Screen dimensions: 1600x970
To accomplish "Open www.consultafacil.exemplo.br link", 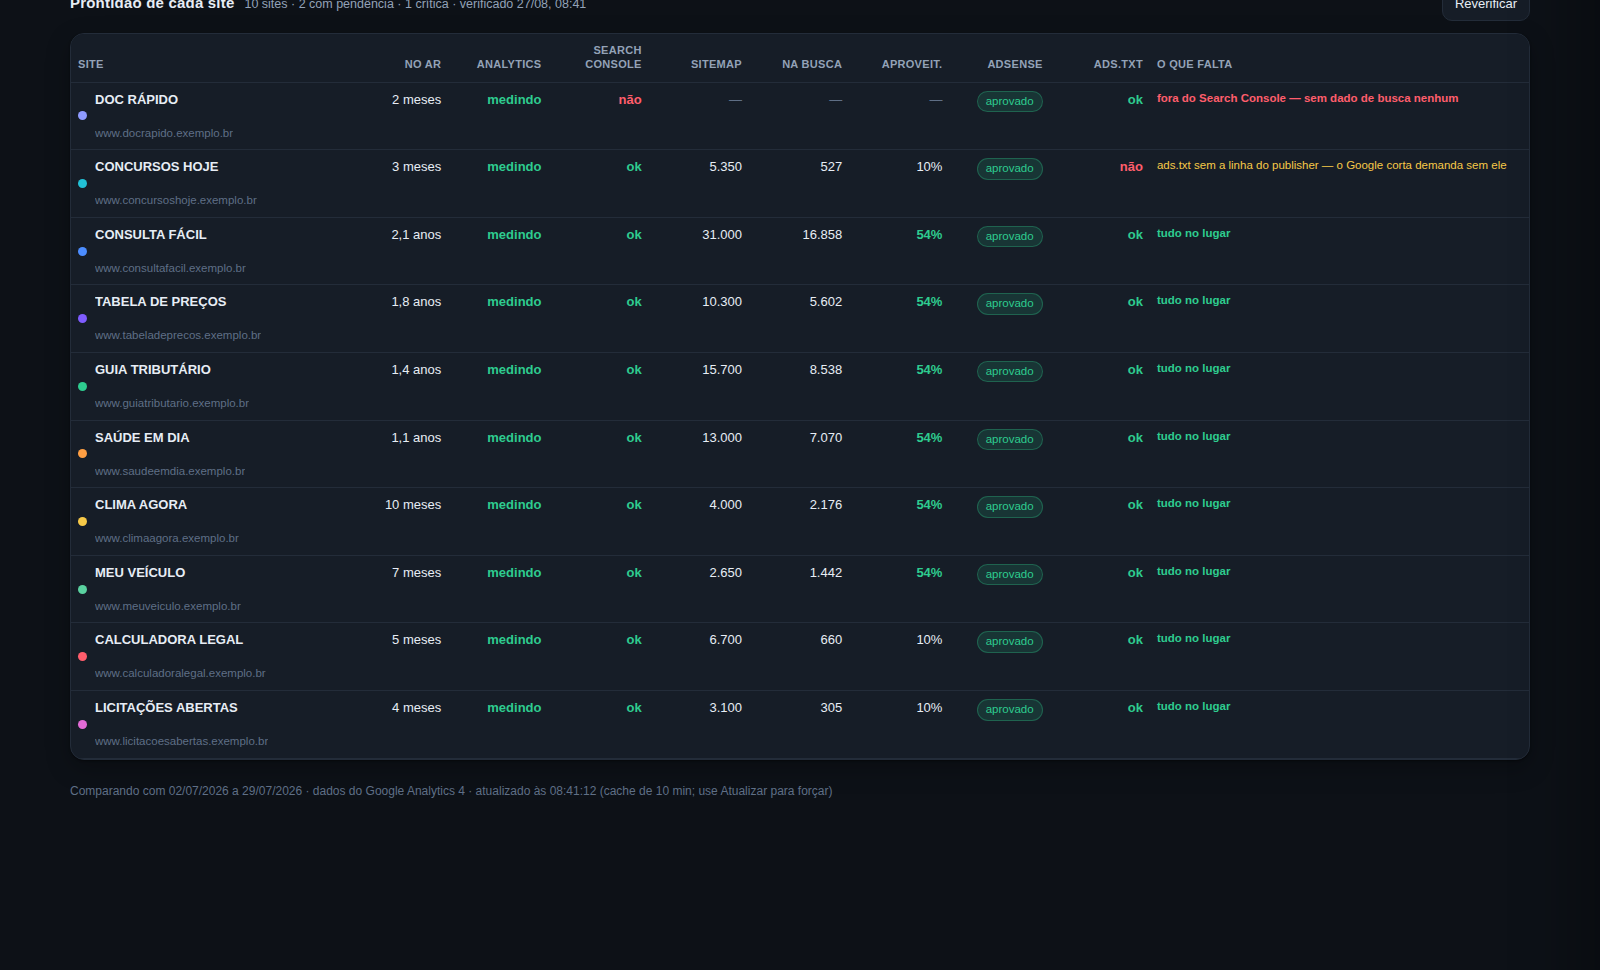I will [x=170, y=268].
